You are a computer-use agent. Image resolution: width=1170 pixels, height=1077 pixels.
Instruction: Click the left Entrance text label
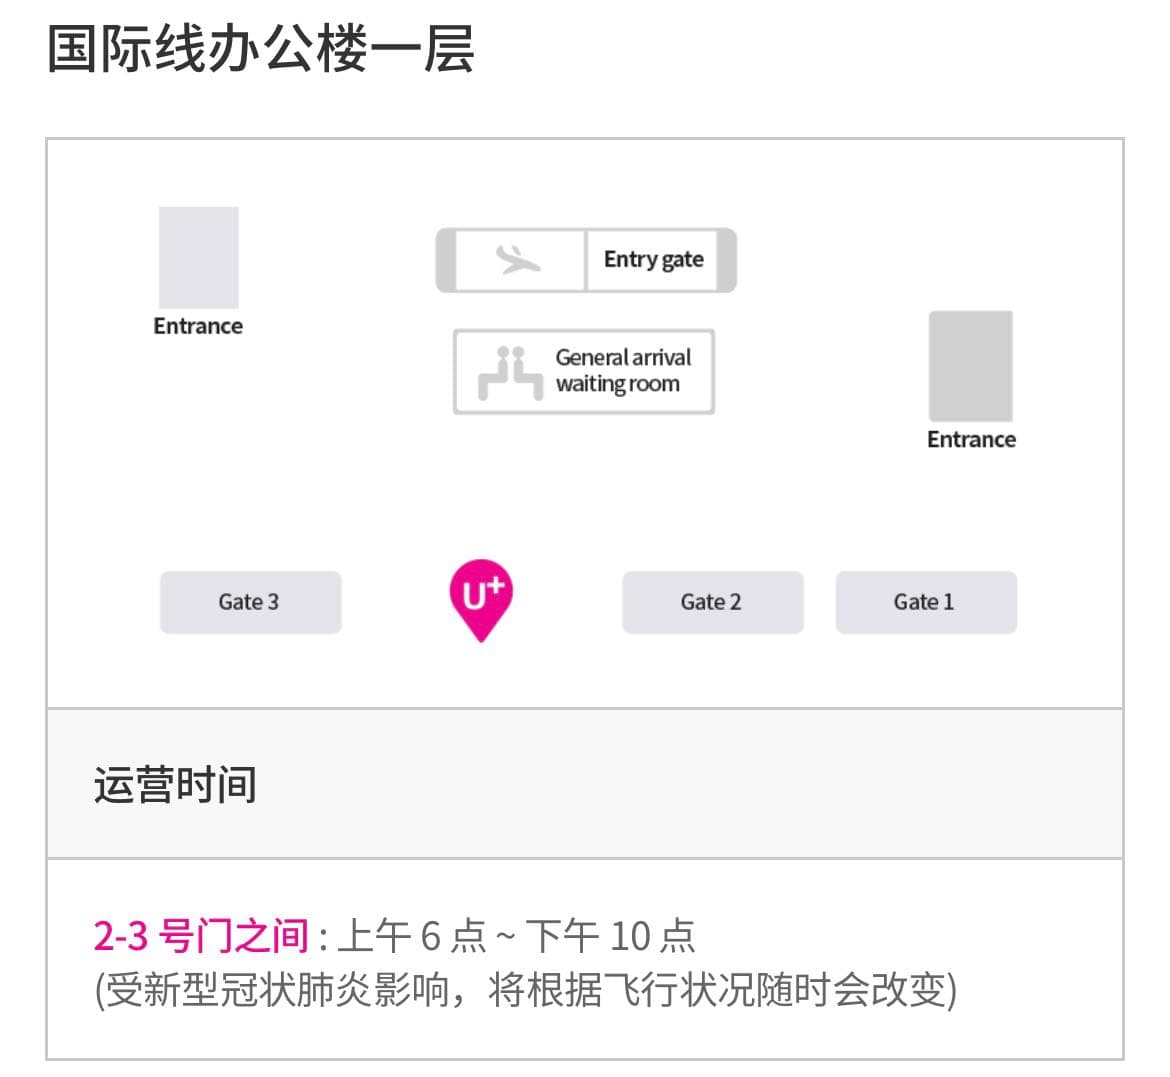198,326
